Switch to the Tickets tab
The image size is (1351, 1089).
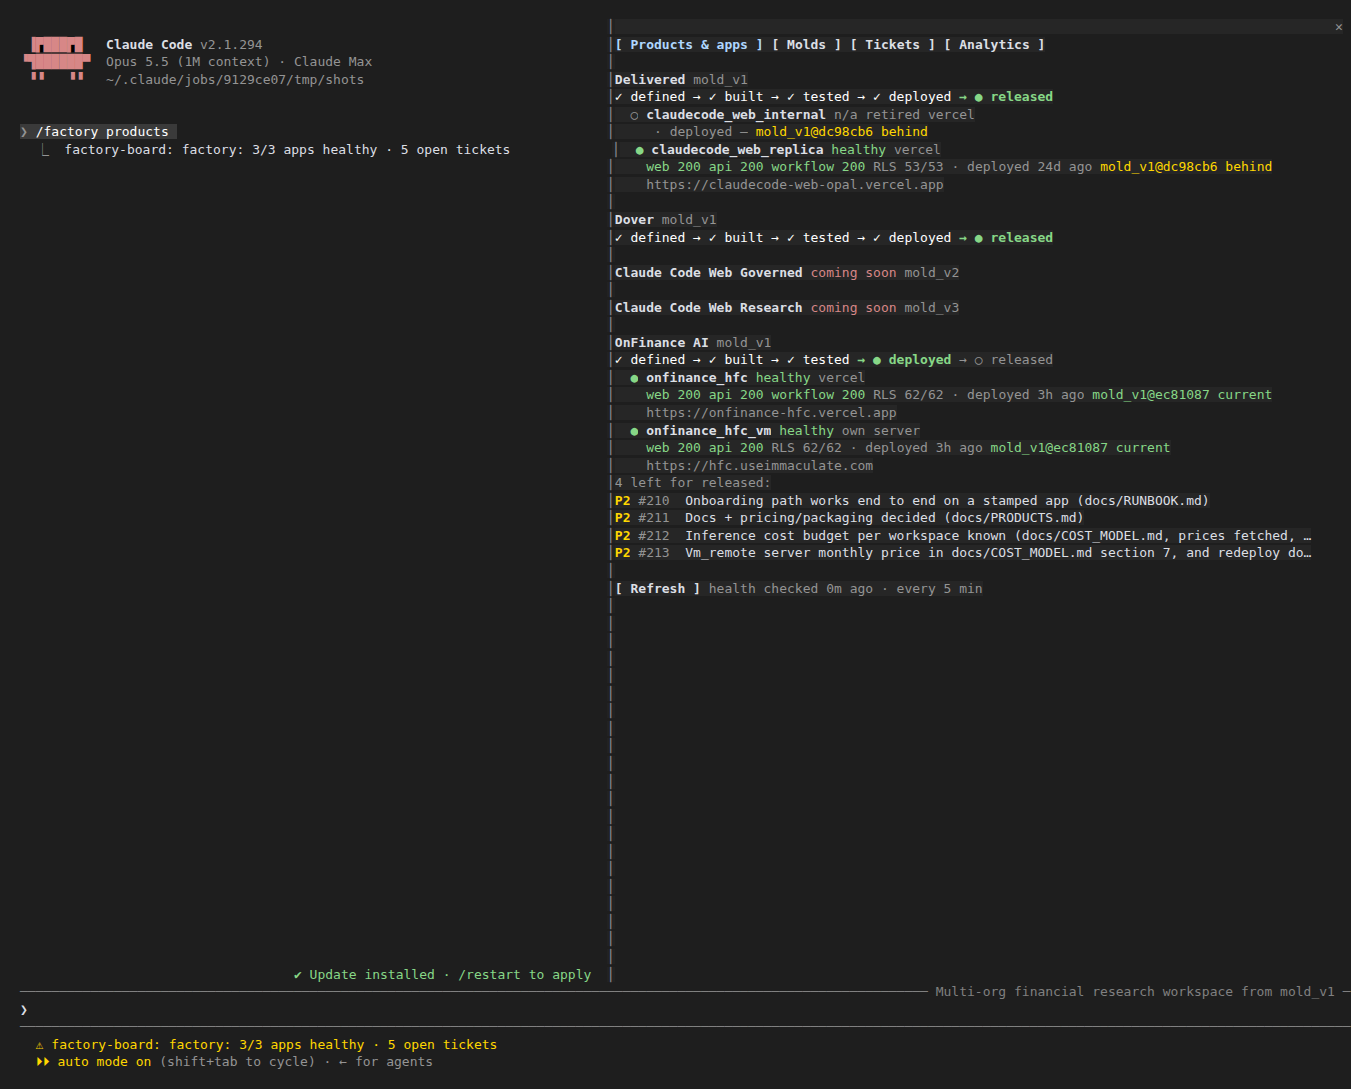tap(892, 45)
